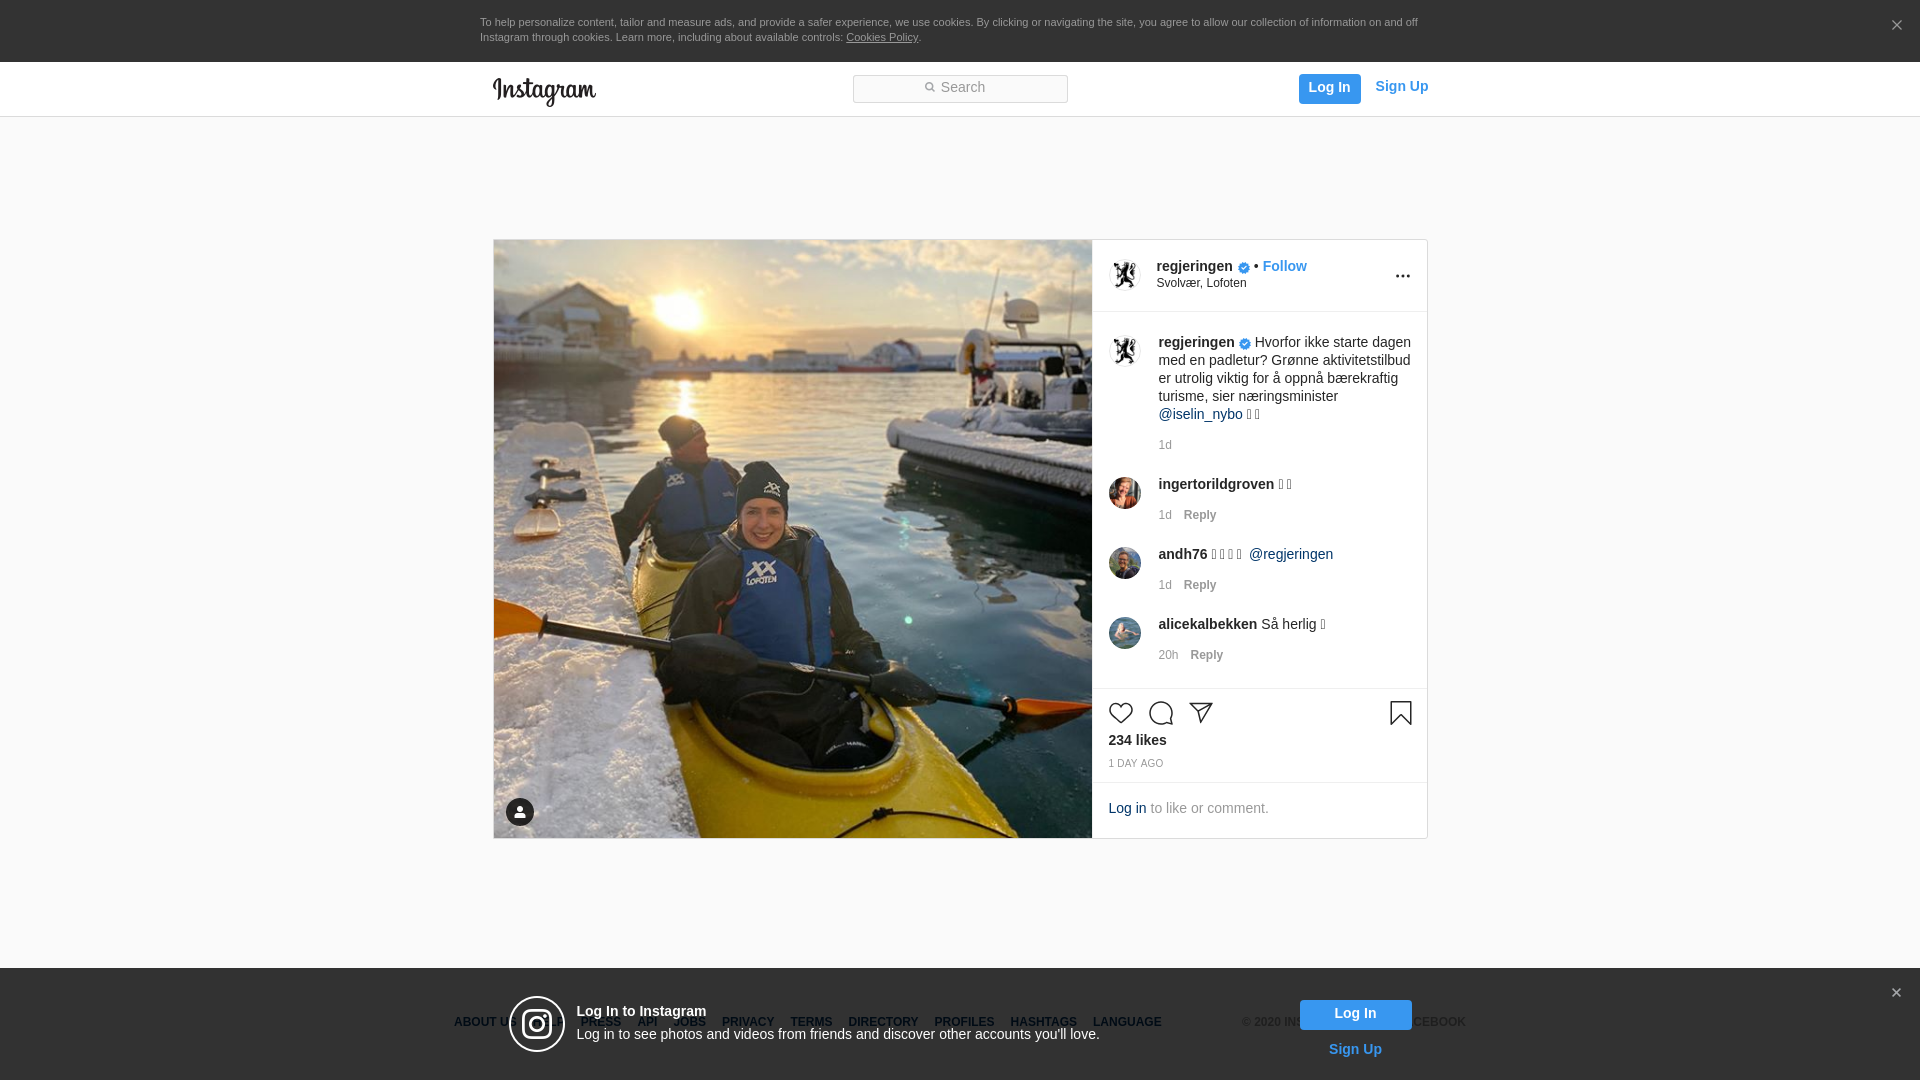Open regjeringen profile avatar in header
1920x1080 pixels.
pos(1125,275)
